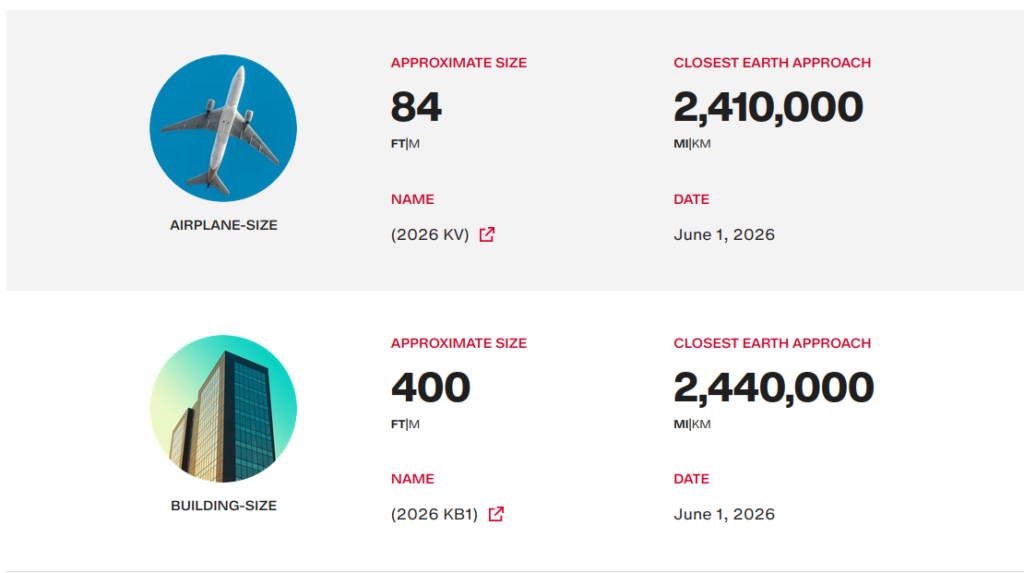Open the (2026 KV) asteroid name link
Image resolution: width=1024 pixels, height=573 pixels.
430,235
